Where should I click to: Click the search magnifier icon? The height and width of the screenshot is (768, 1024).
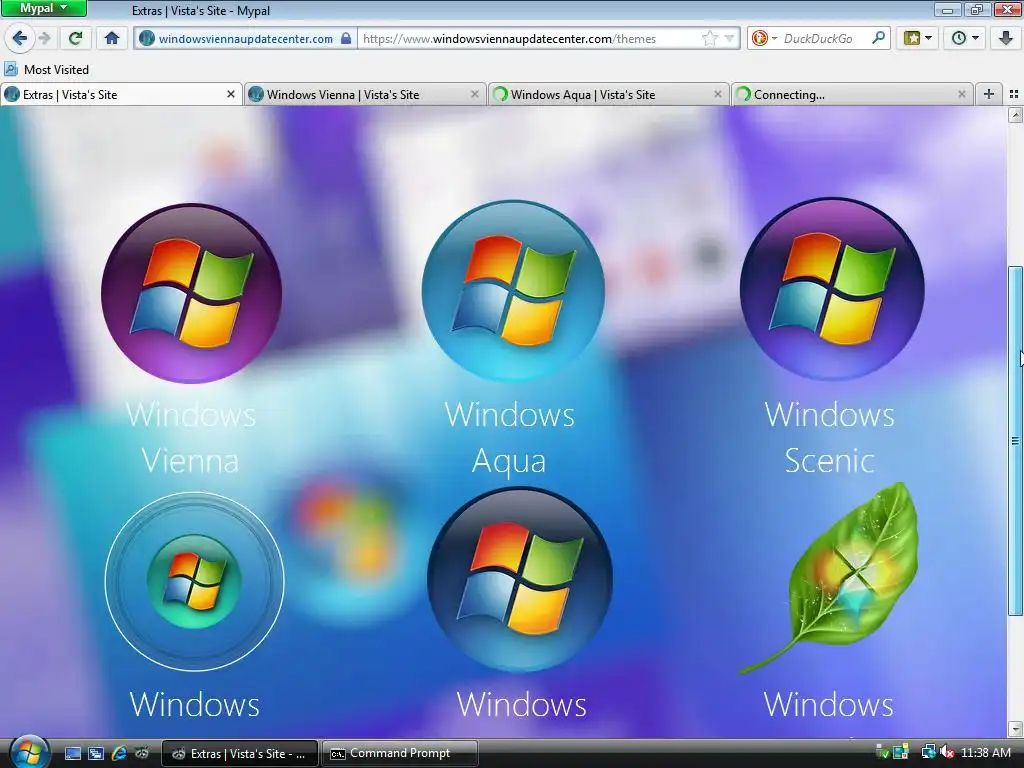(x=879, y=39)
